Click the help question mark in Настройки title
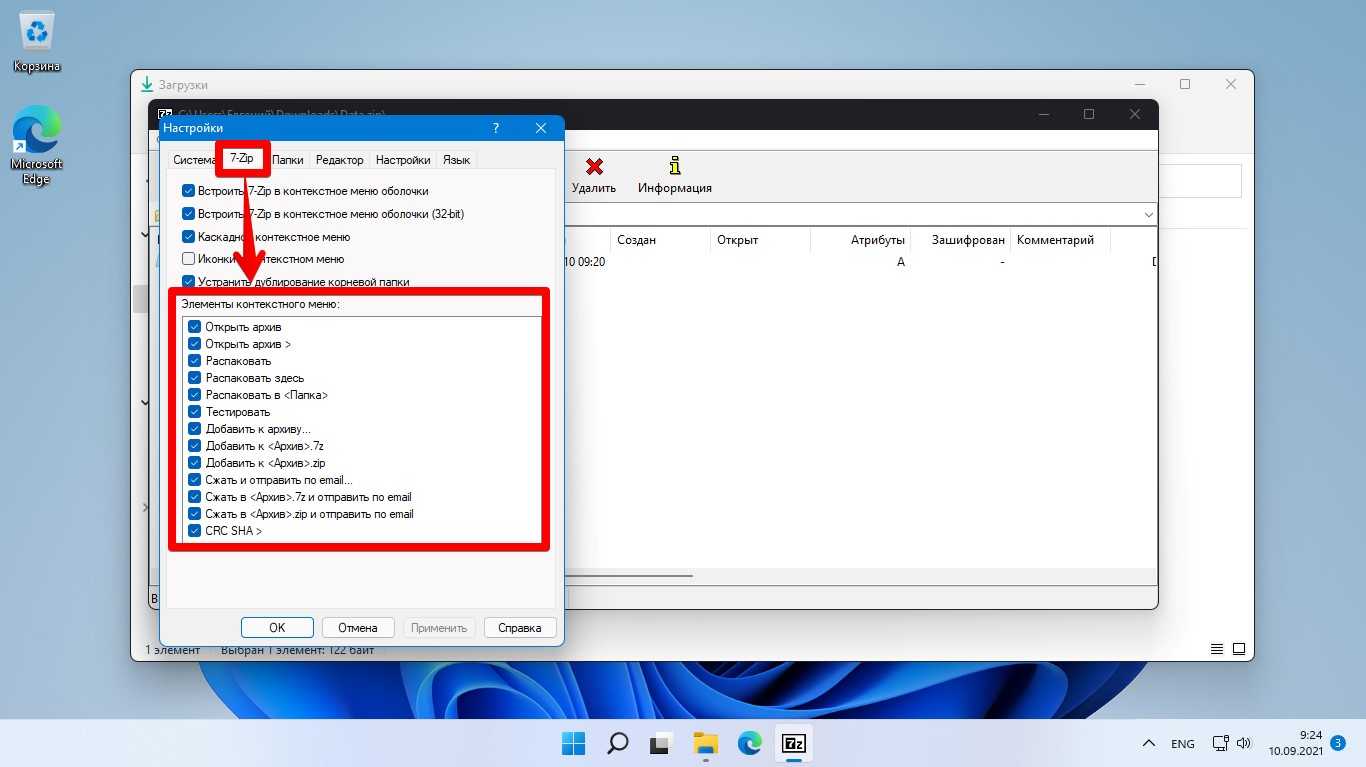This screenshot has height=767, width=1366. (x=497, y=128)
